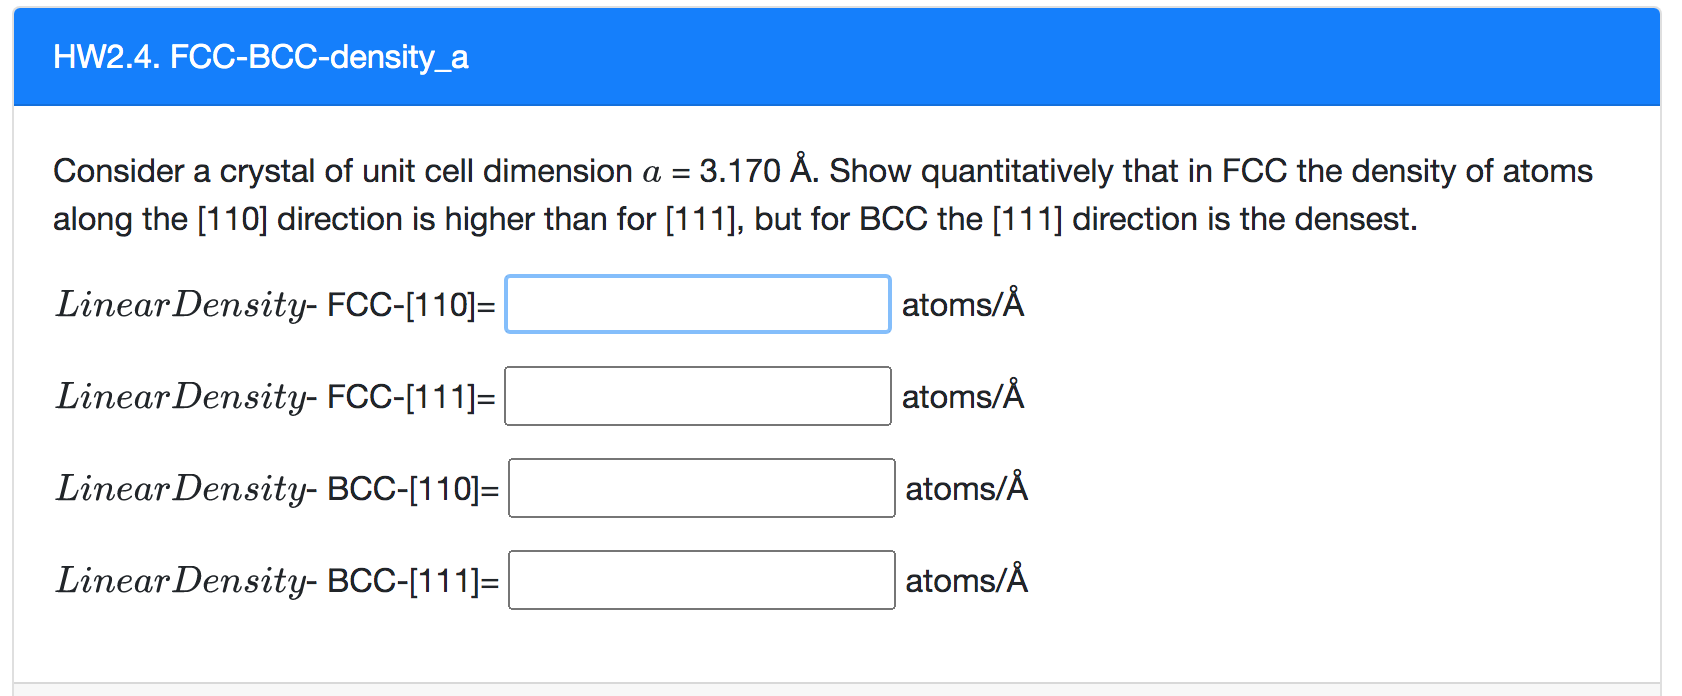This screenshot has width=1682, height=696.
Task: Select the problem statement paragraph text
Action: tap(820, 194)
